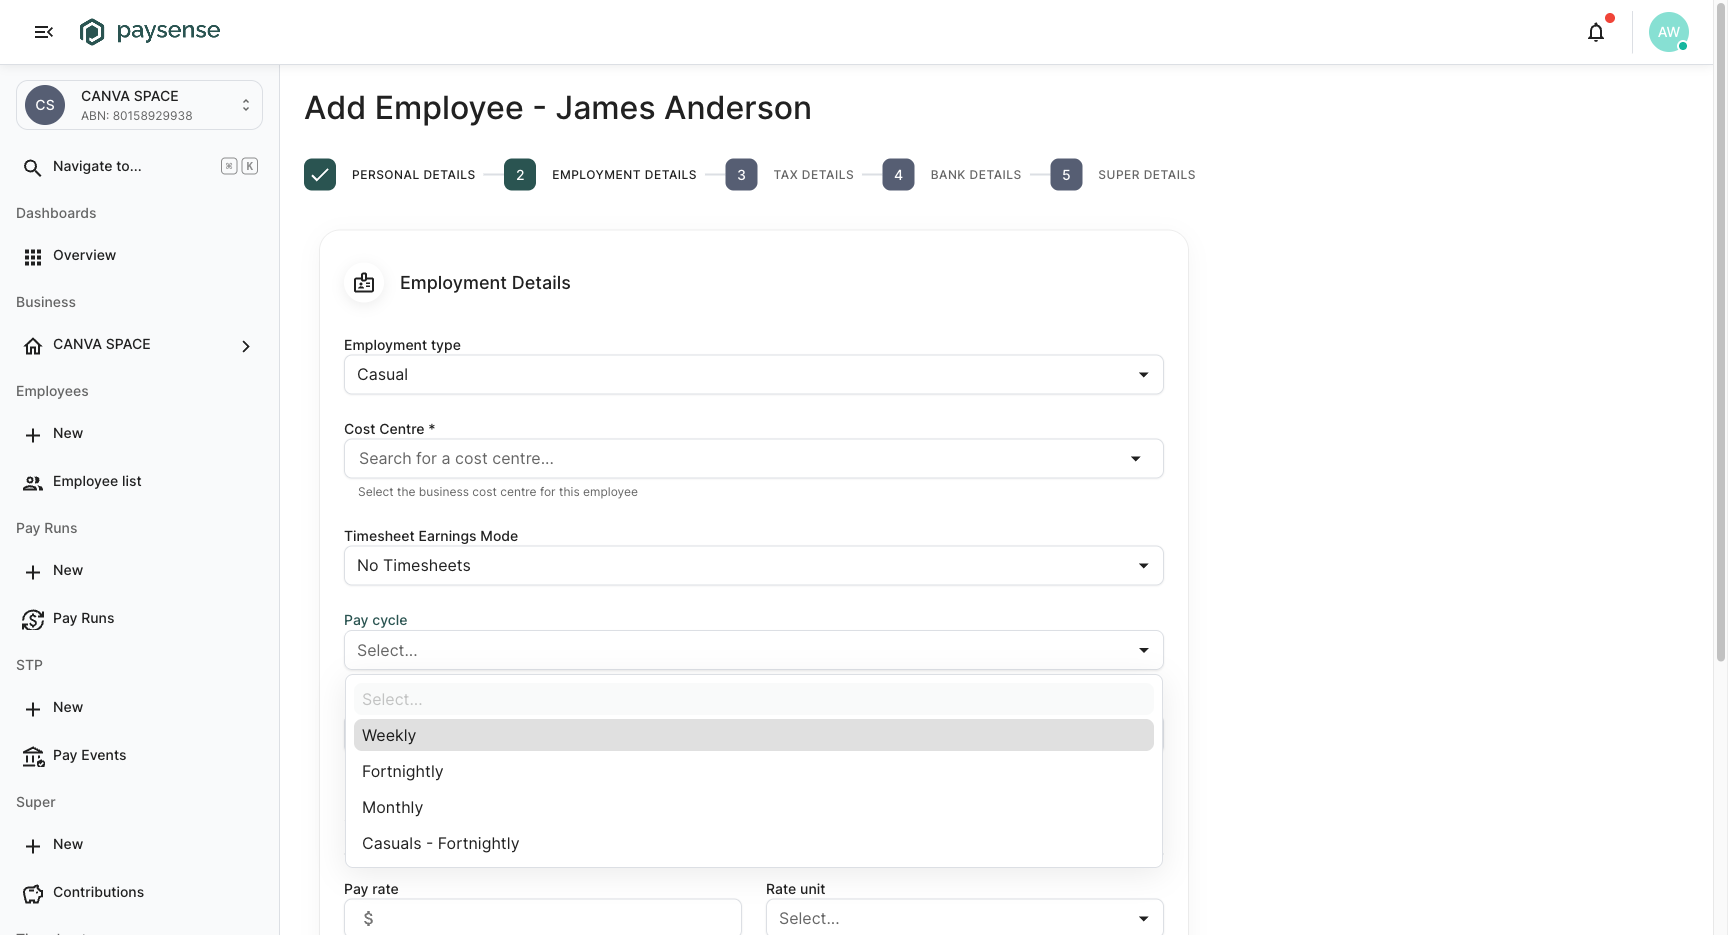
Task: Select New under Super
Action: [68, 844]
